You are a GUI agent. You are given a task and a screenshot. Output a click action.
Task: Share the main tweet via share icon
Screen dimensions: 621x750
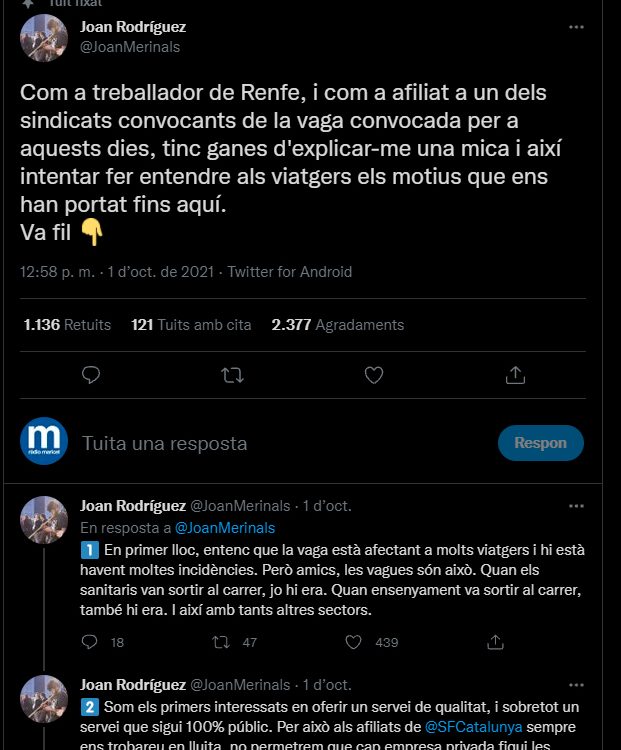(516, 375)
